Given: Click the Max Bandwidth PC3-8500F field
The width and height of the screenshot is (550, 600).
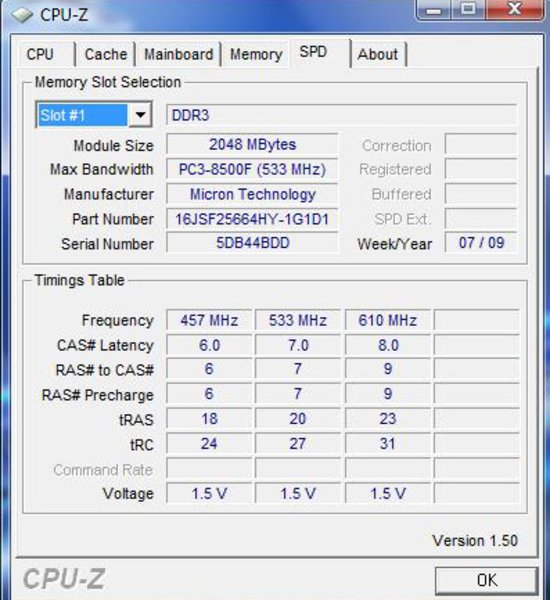Looking at the screenshot, I should pyautogui.click(x=252, y=169).
